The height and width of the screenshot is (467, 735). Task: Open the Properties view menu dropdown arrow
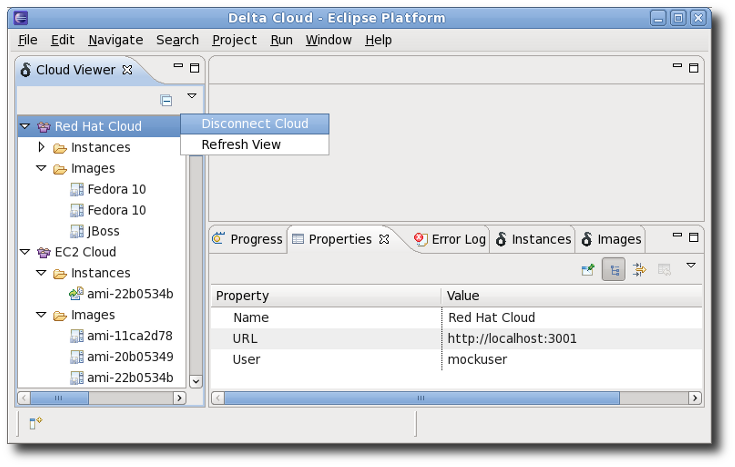(690, 265)
